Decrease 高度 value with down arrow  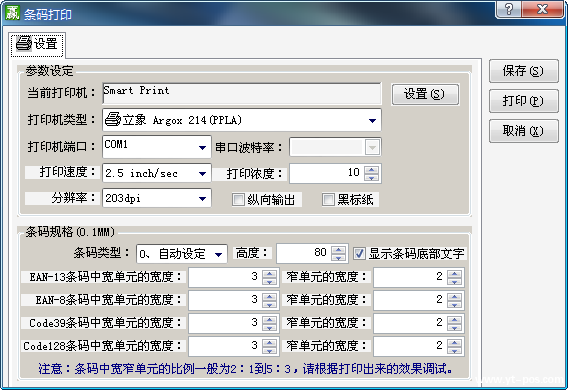click(x=338, y=257)
